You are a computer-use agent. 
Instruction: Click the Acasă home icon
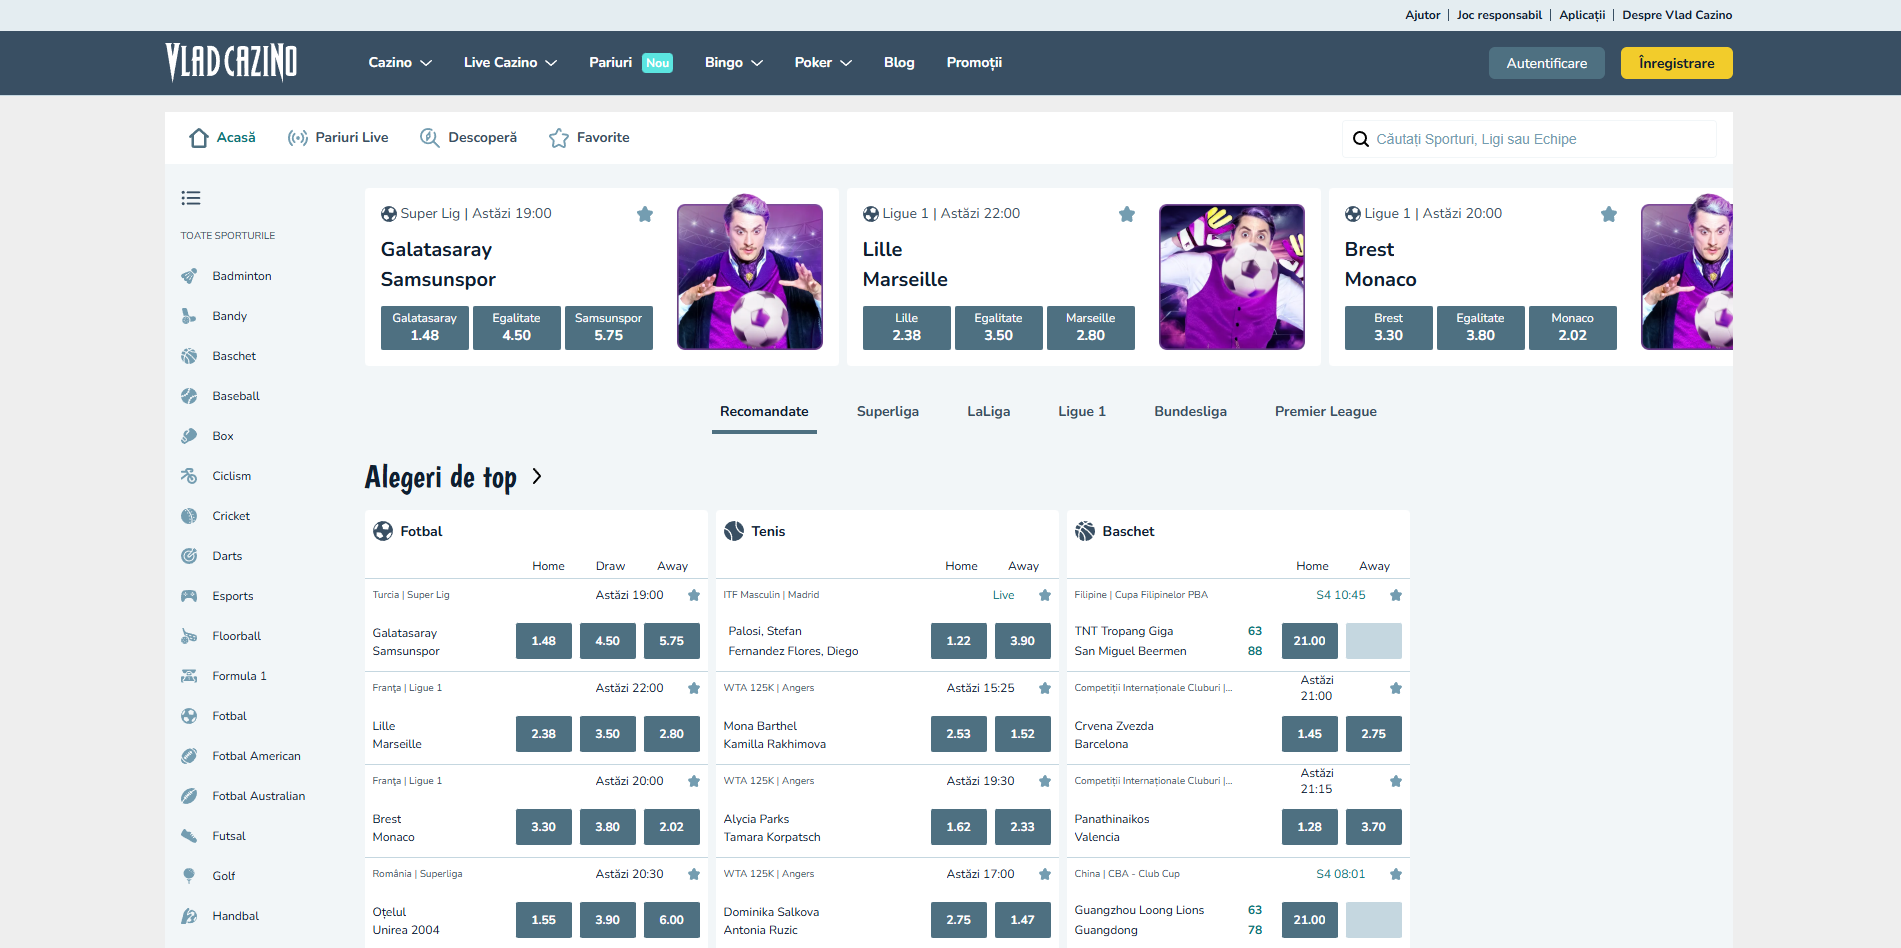pos(199,138)
